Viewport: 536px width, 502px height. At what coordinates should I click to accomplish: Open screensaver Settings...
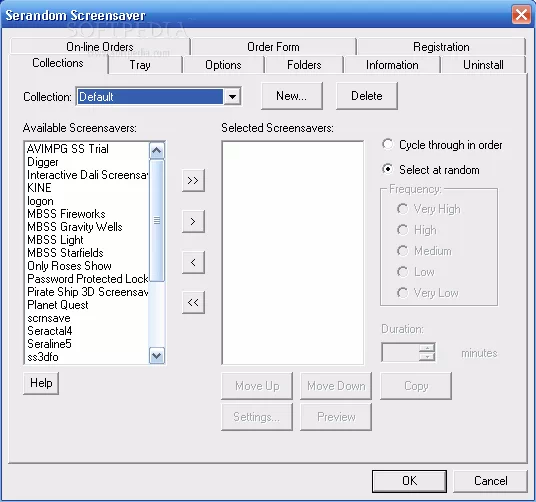pyautogui.click(x=257, y=417)
